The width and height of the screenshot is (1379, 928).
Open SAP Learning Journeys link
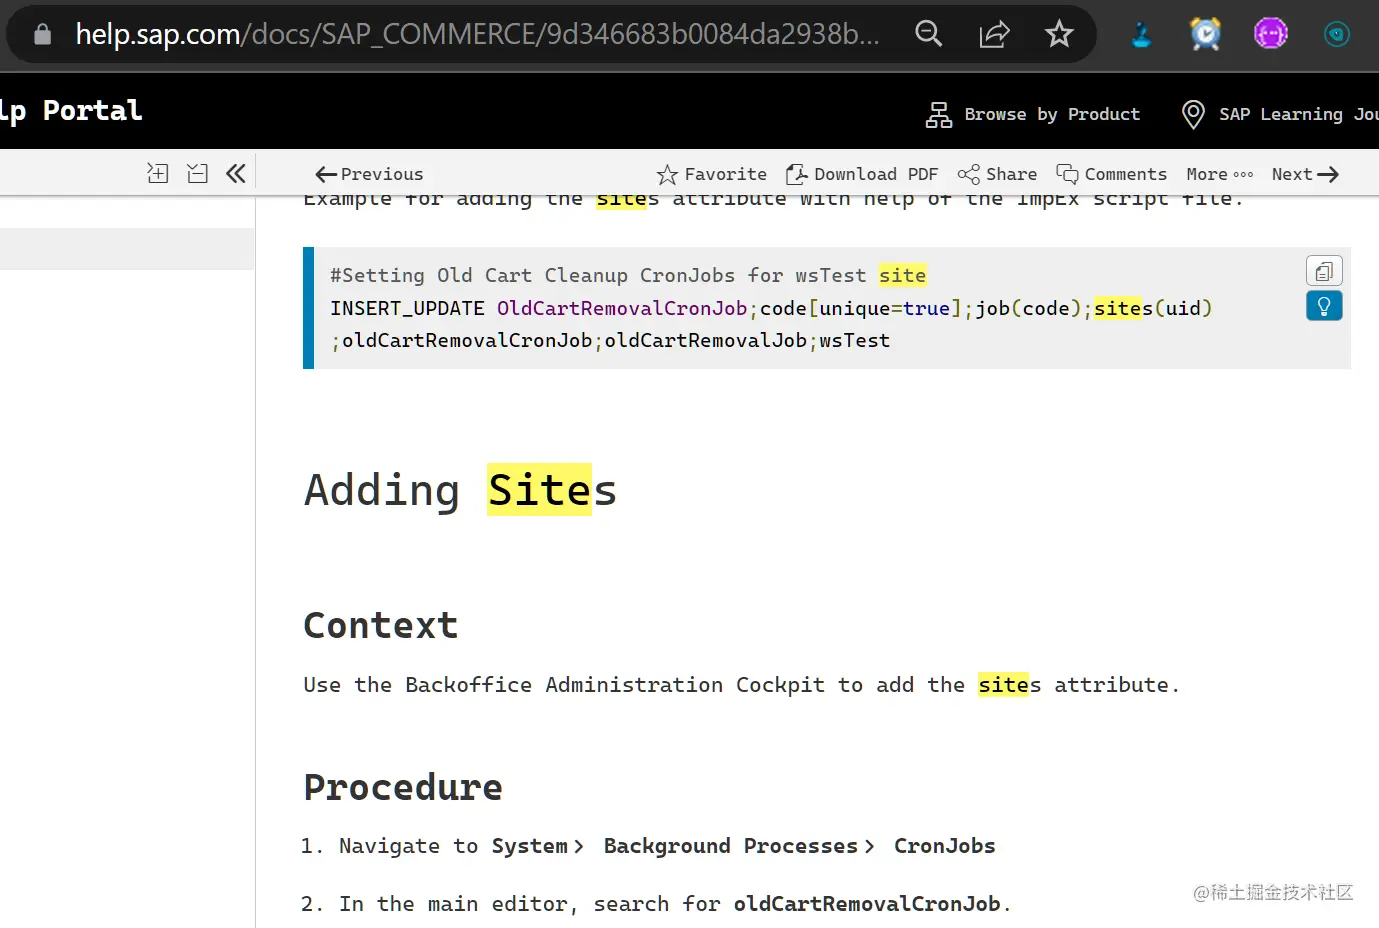pos(1298,114)
